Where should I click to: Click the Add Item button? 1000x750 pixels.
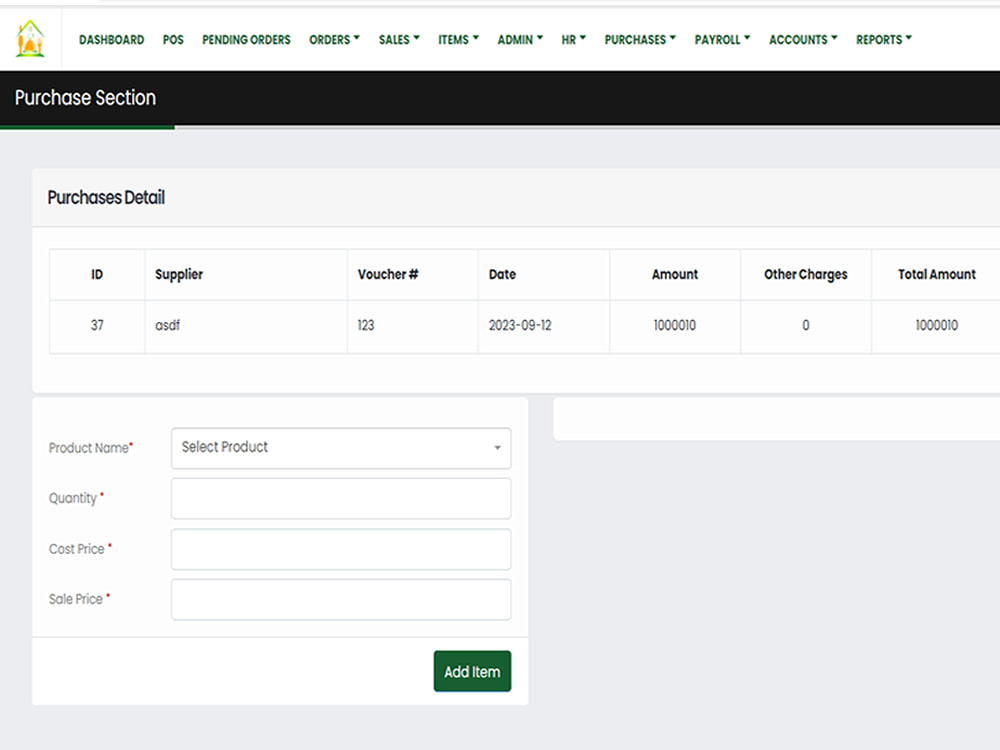click(x=472, y=671)
